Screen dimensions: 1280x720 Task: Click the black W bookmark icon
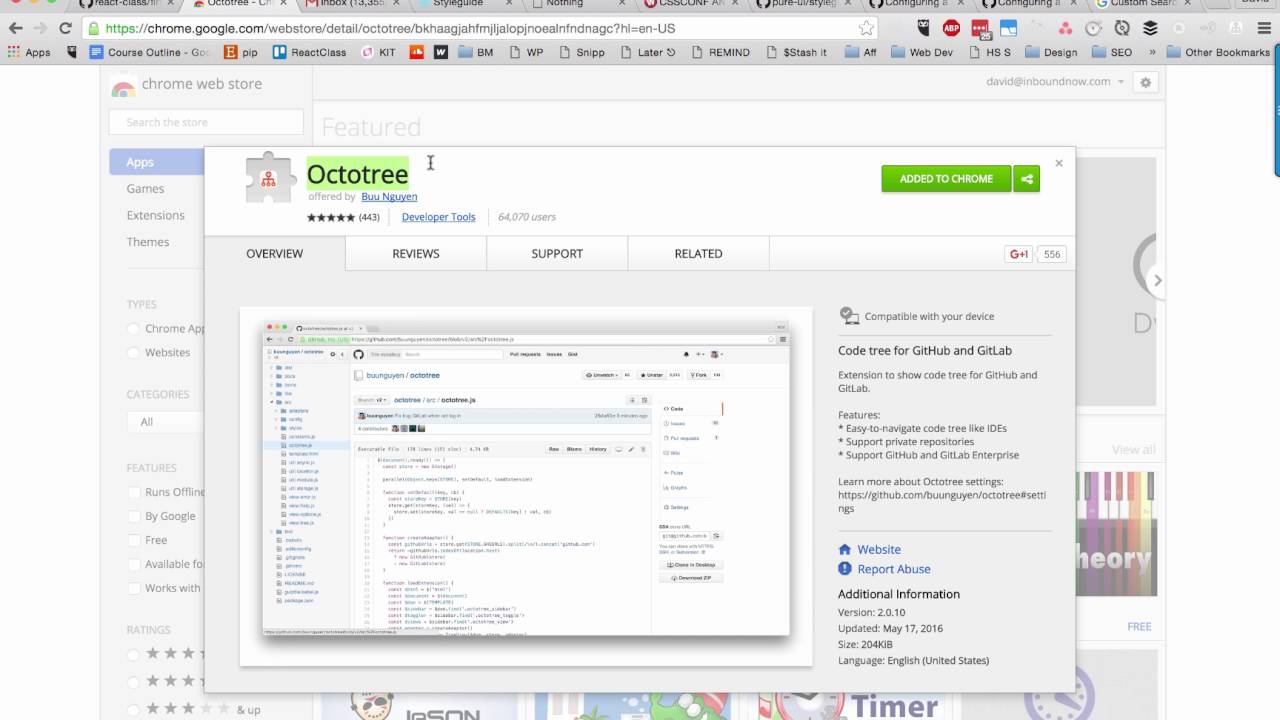(440, 52)
